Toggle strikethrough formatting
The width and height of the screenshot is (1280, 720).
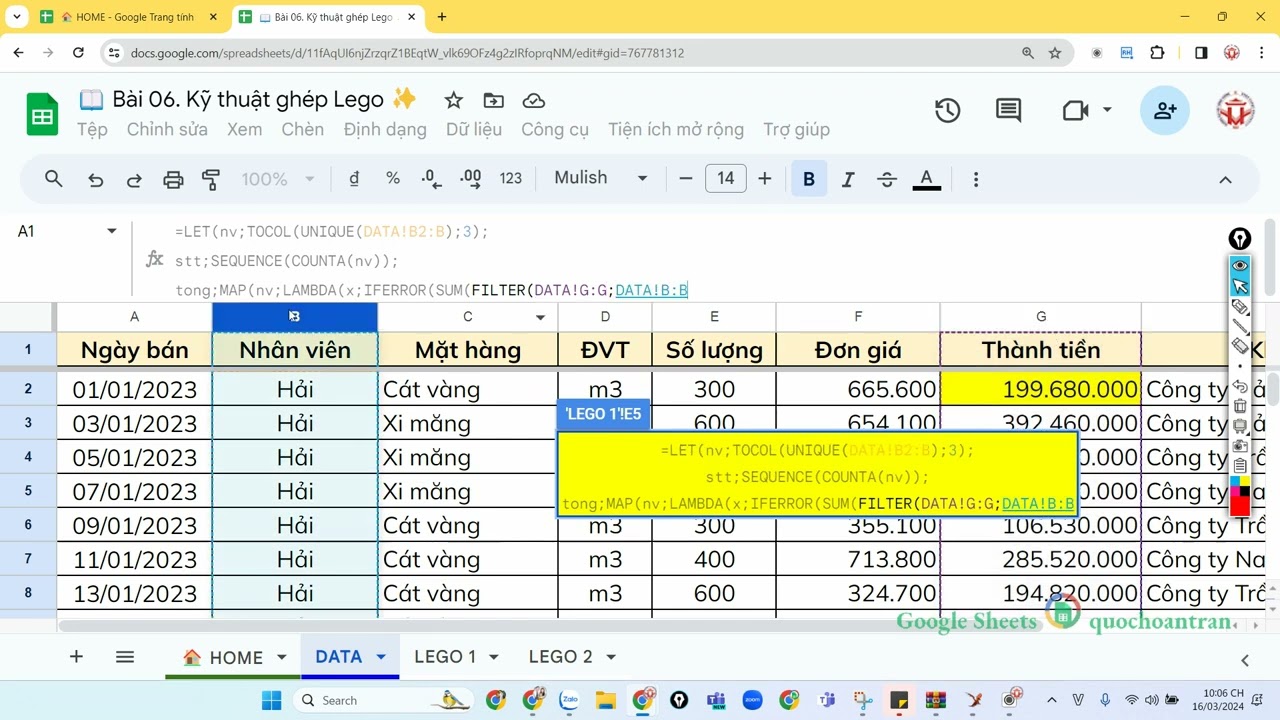coord(887,179)
